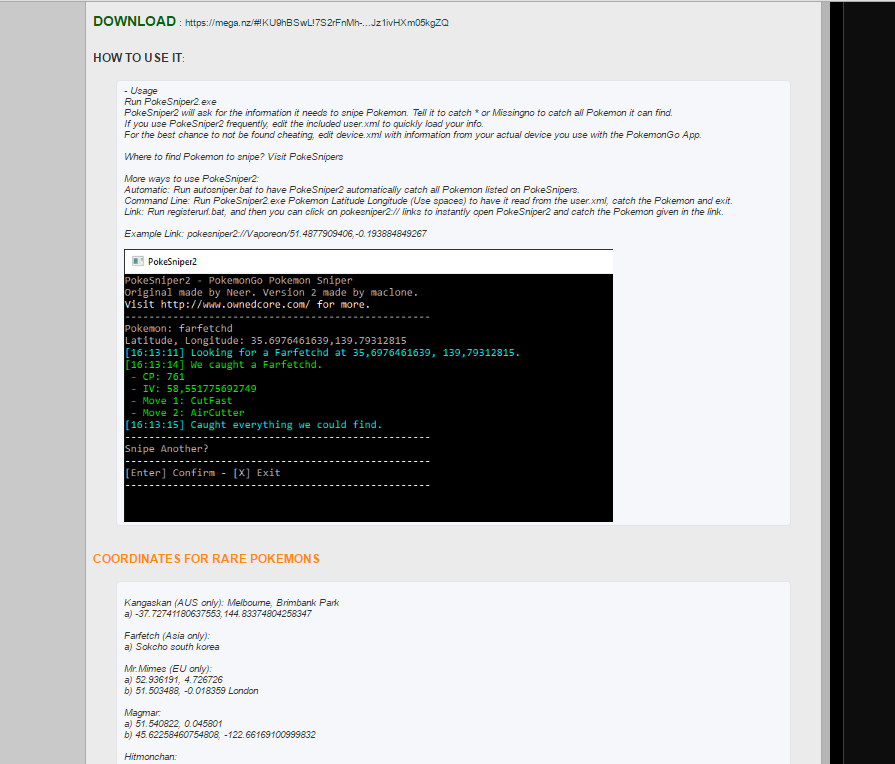The height and width of the screenshot is (764, 895).
Task: Click 'Visit http://www.ownedcore.com/' in console image
Action: pyautogui.click(x=247, y=304)
